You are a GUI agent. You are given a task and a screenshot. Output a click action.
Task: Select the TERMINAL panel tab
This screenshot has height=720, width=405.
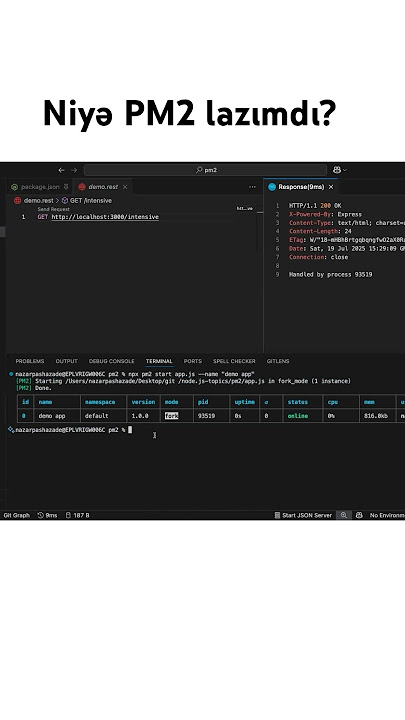click(x=159, y=361)
